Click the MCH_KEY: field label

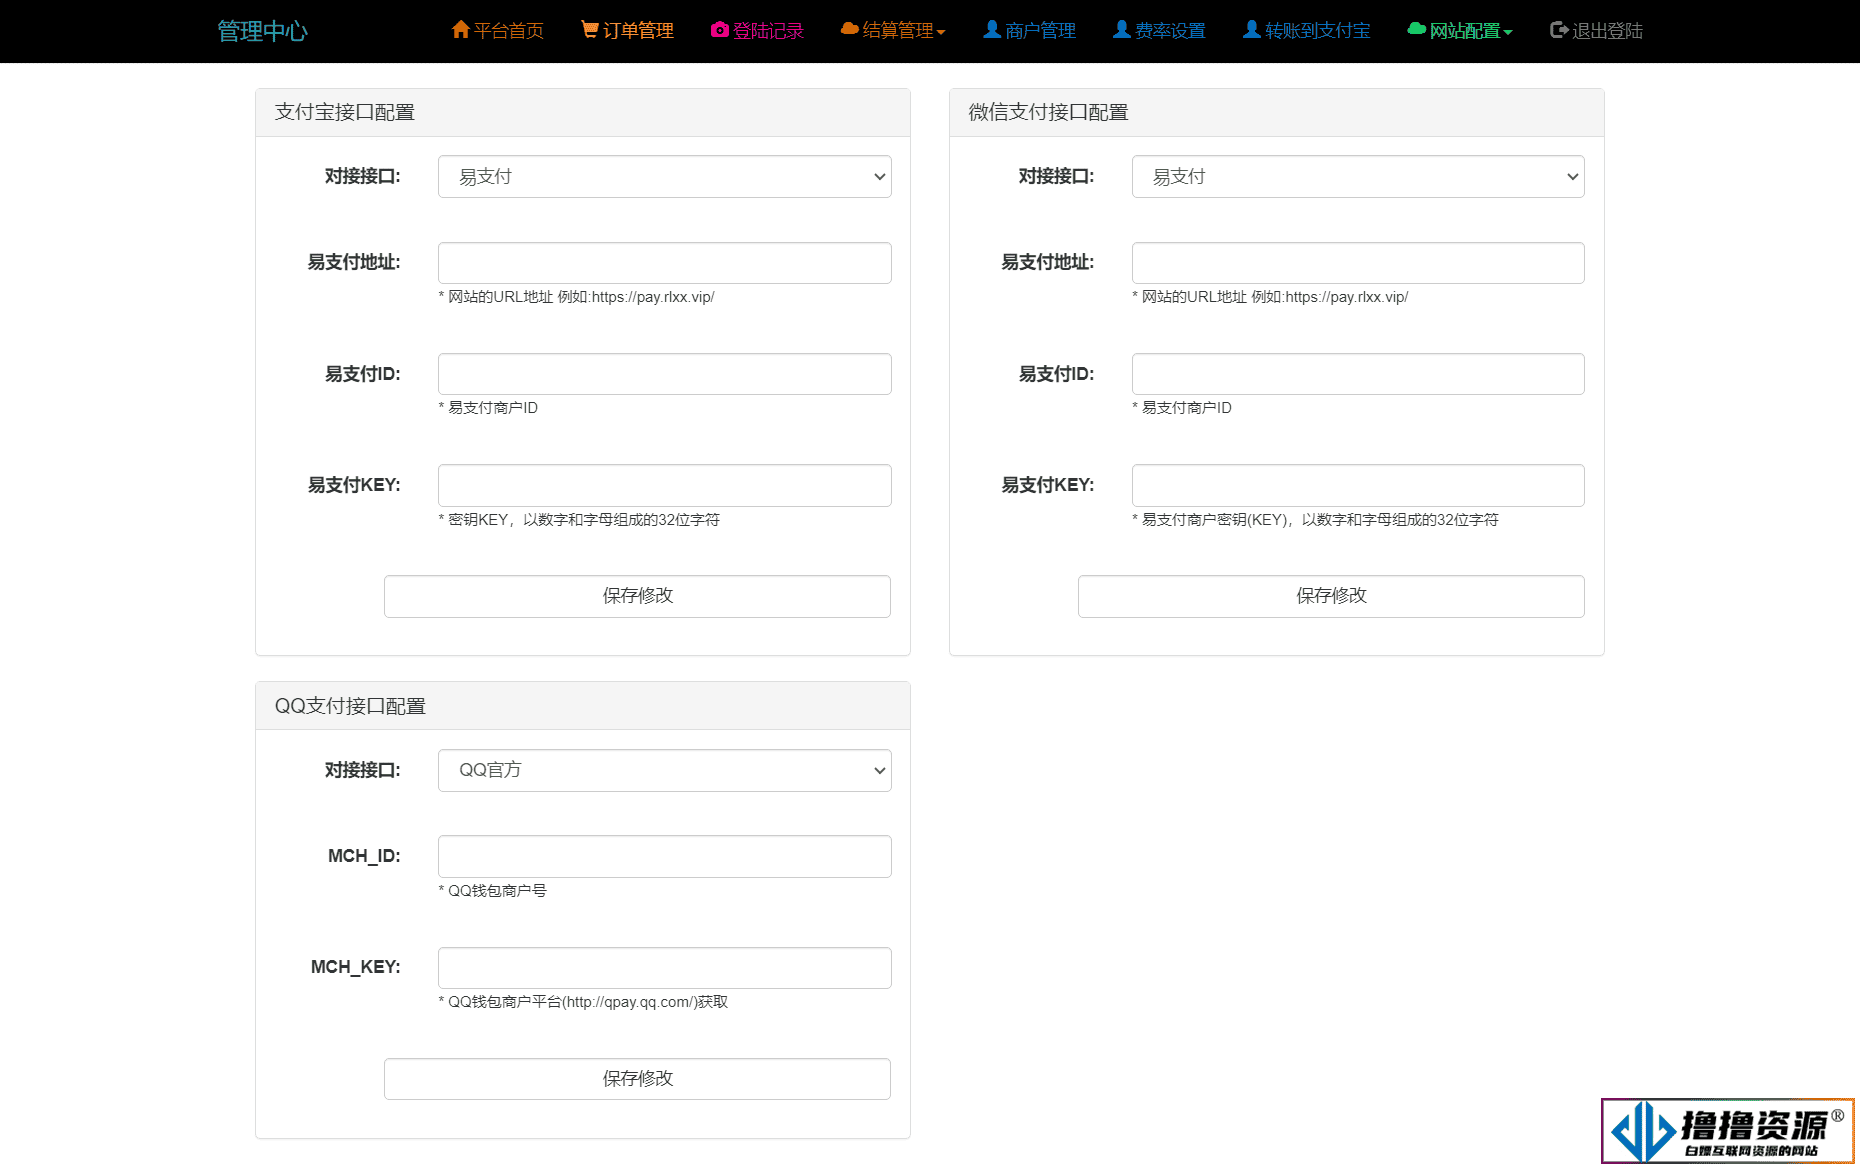[355, 967]
